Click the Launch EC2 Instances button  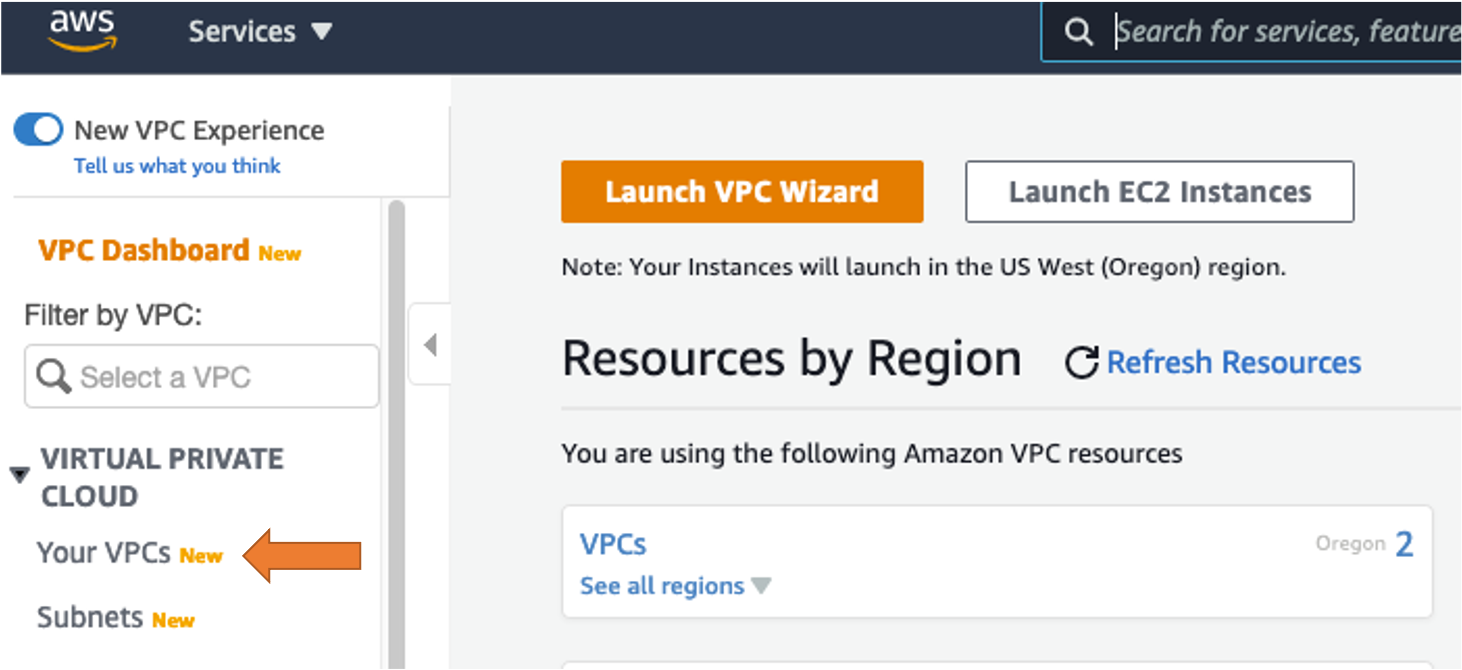click(x=1160, y=192)
